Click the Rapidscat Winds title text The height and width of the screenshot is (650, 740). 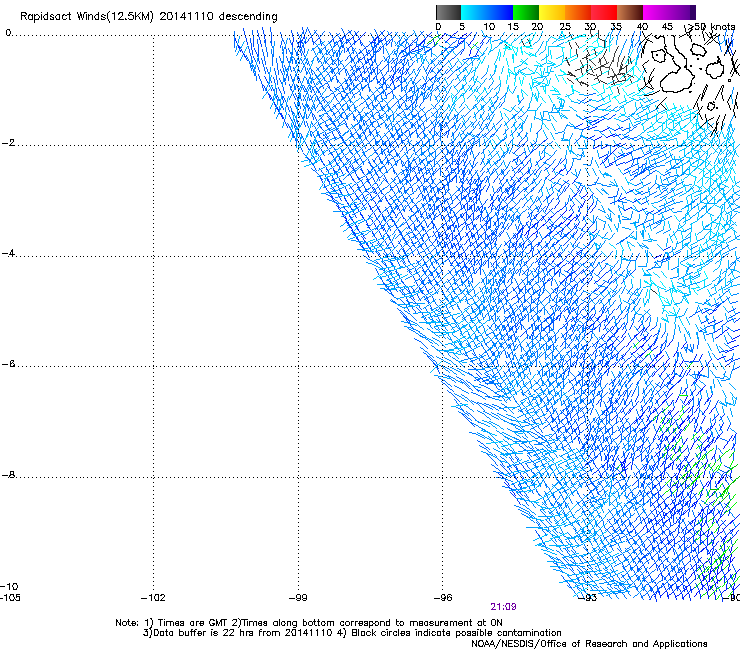coord(149,16)
